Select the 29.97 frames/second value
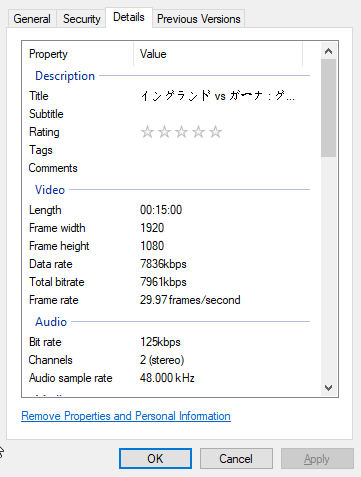 coord(190,300)
